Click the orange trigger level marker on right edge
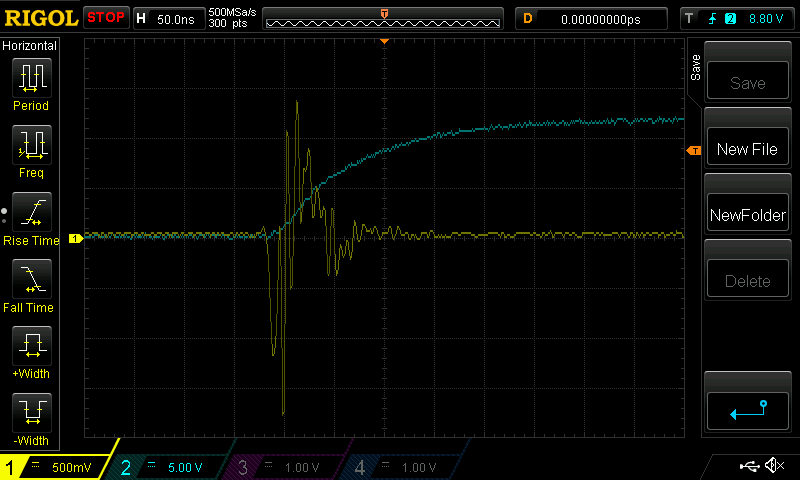 tap(694, 150)
